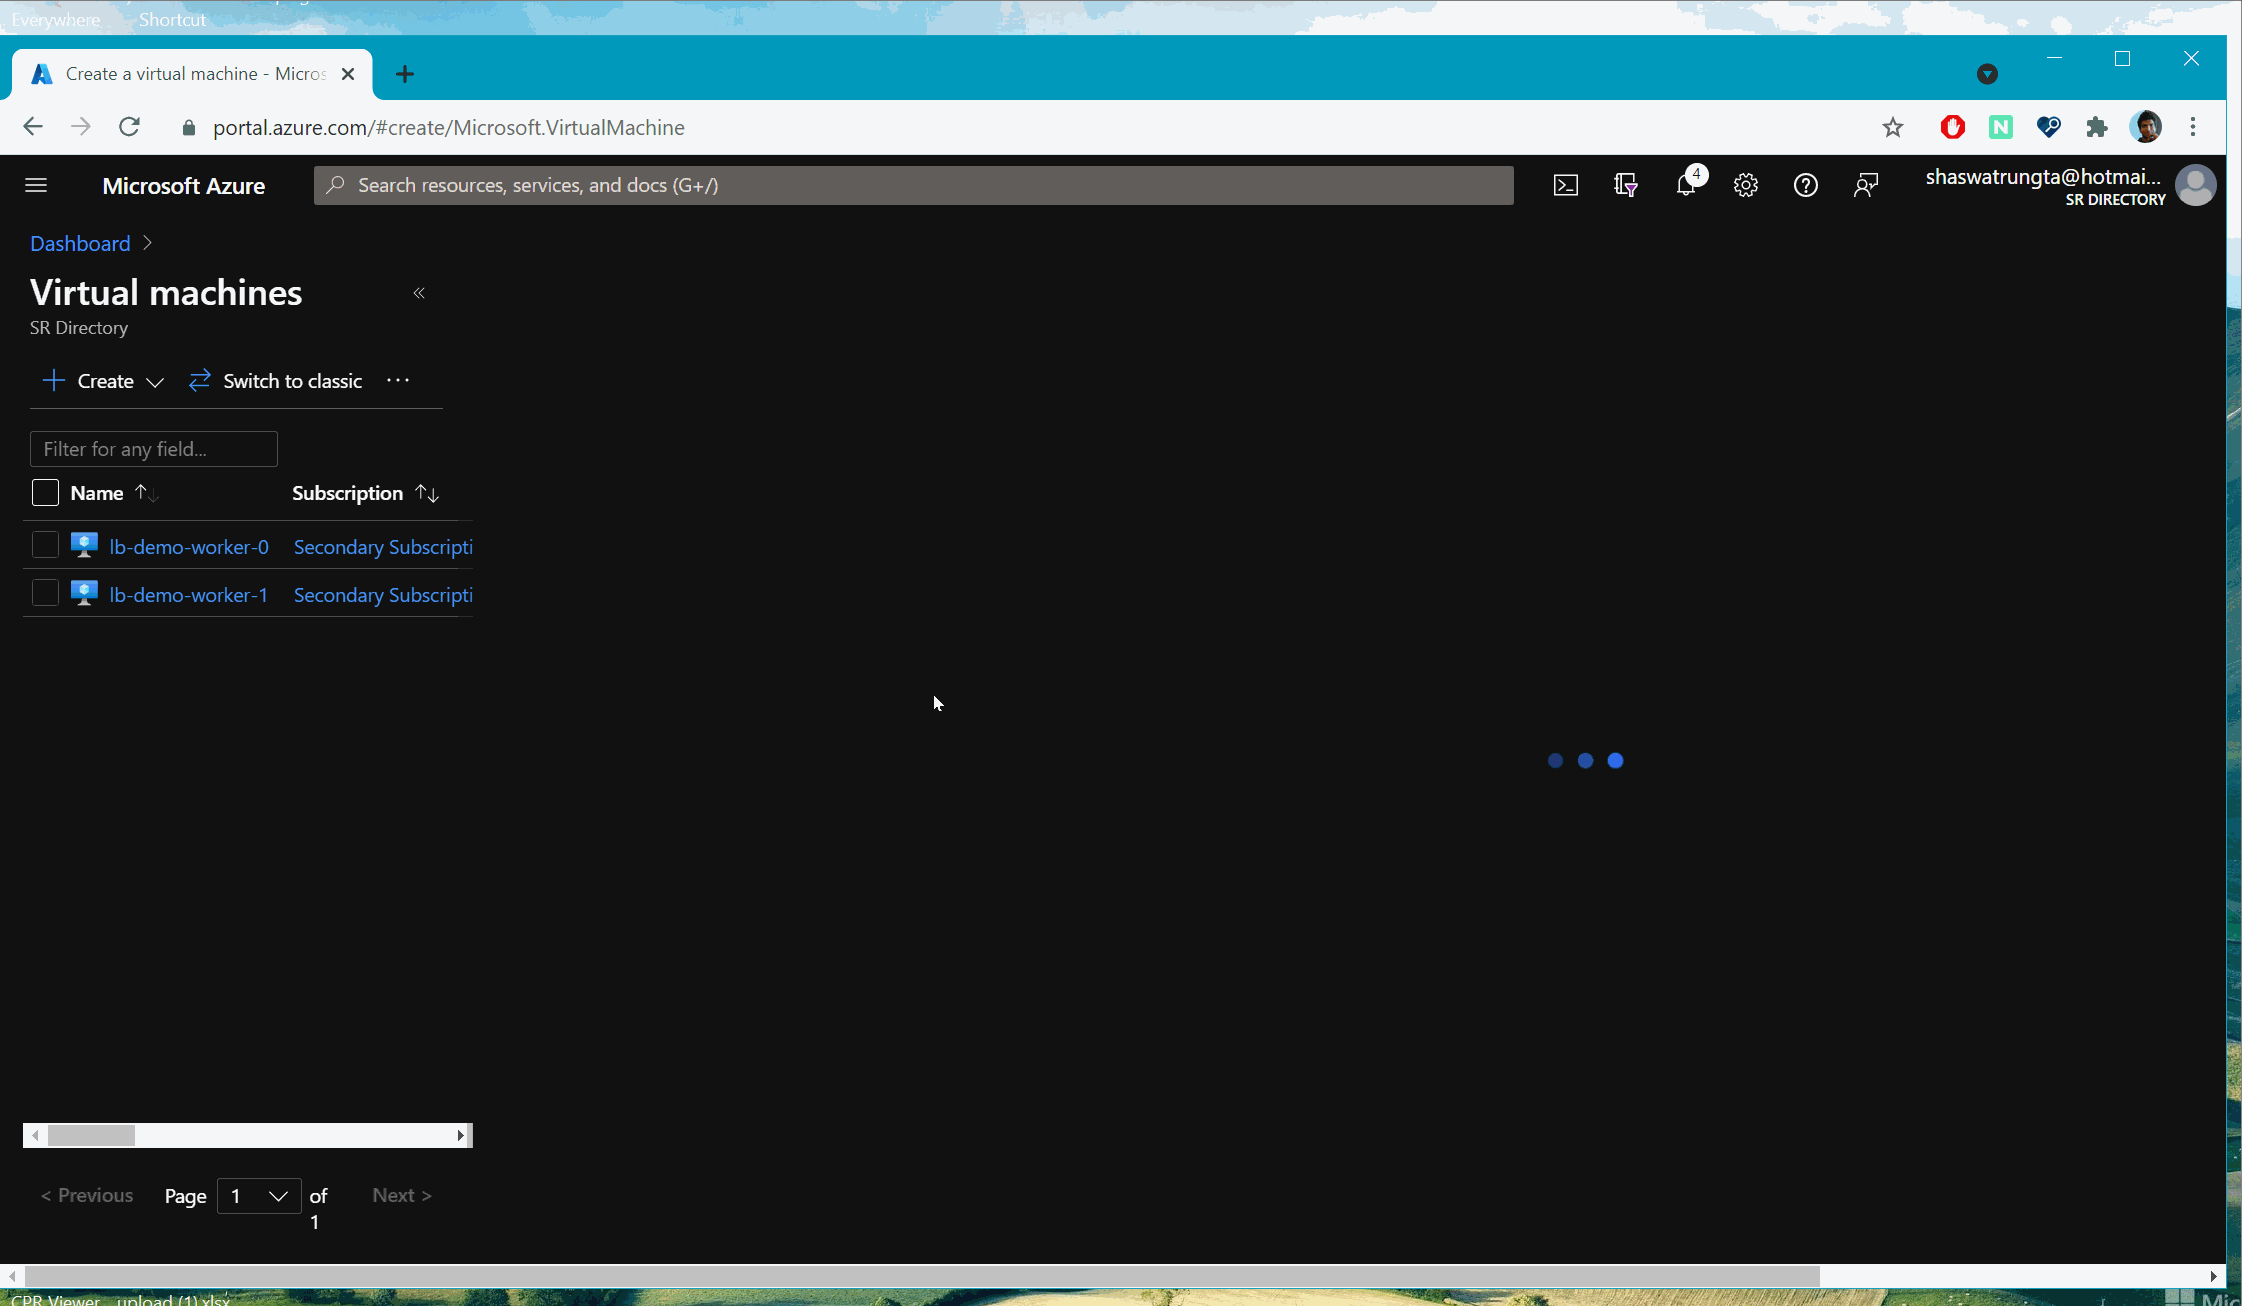Bookmark this page with the star

1893,127
